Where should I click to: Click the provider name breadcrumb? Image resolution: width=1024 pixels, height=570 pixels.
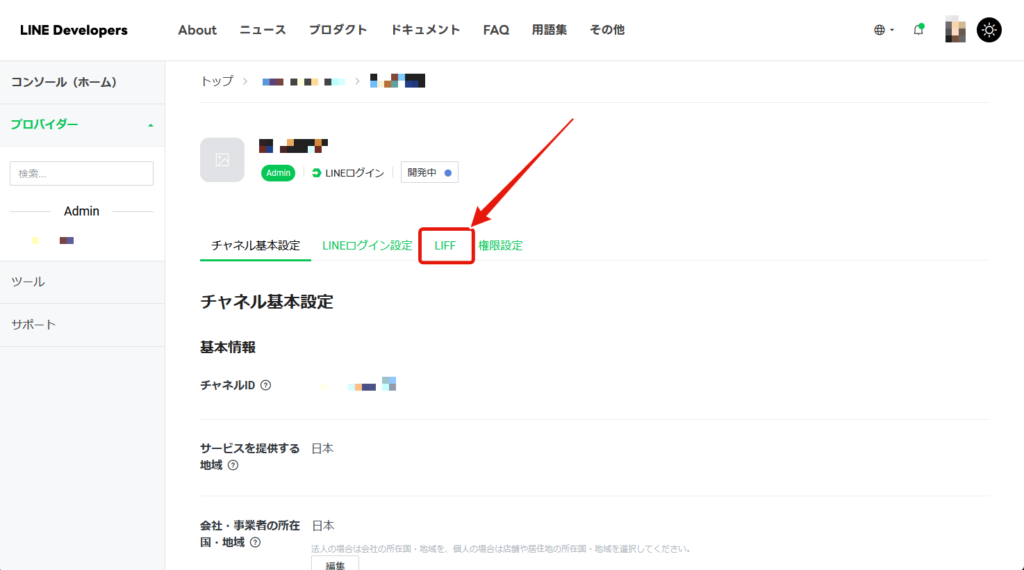pyautogui.click(x=303, y=82)
